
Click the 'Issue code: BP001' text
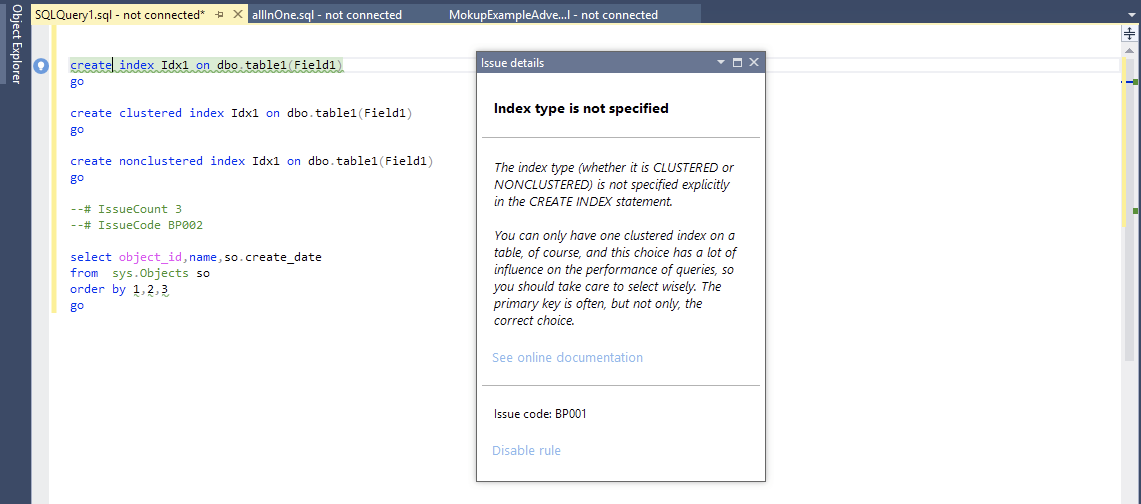[547, 413]
